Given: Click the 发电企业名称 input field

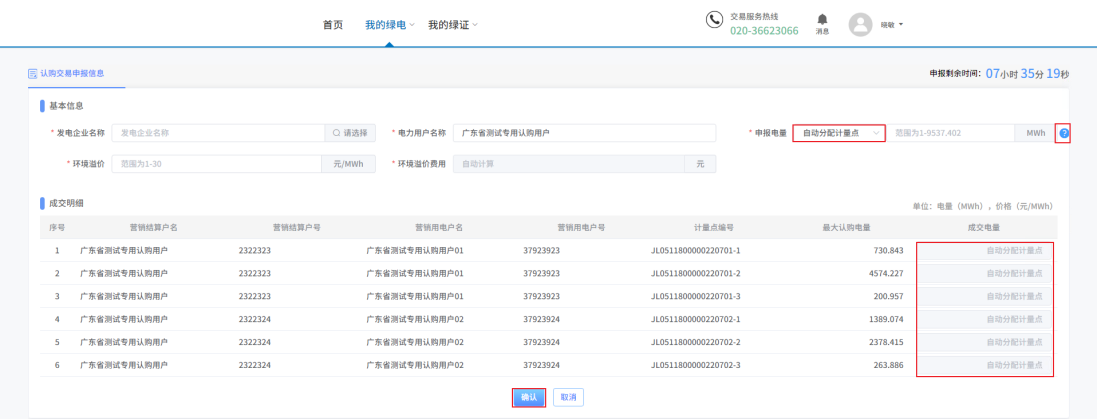Looking at the screenshot, I should coord(218,133).
